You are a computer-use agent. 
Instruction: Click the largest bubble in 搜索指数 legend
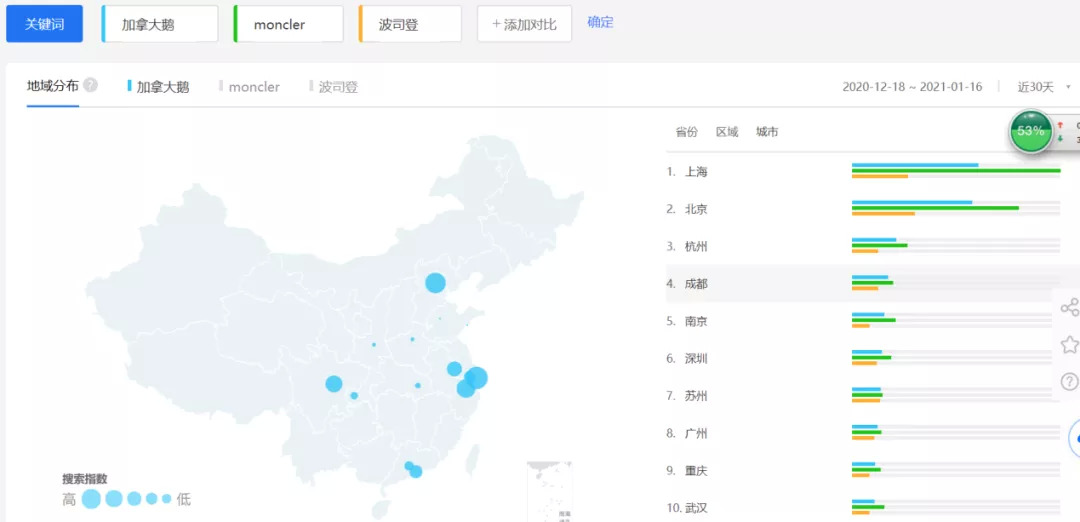tap(92, 499)
